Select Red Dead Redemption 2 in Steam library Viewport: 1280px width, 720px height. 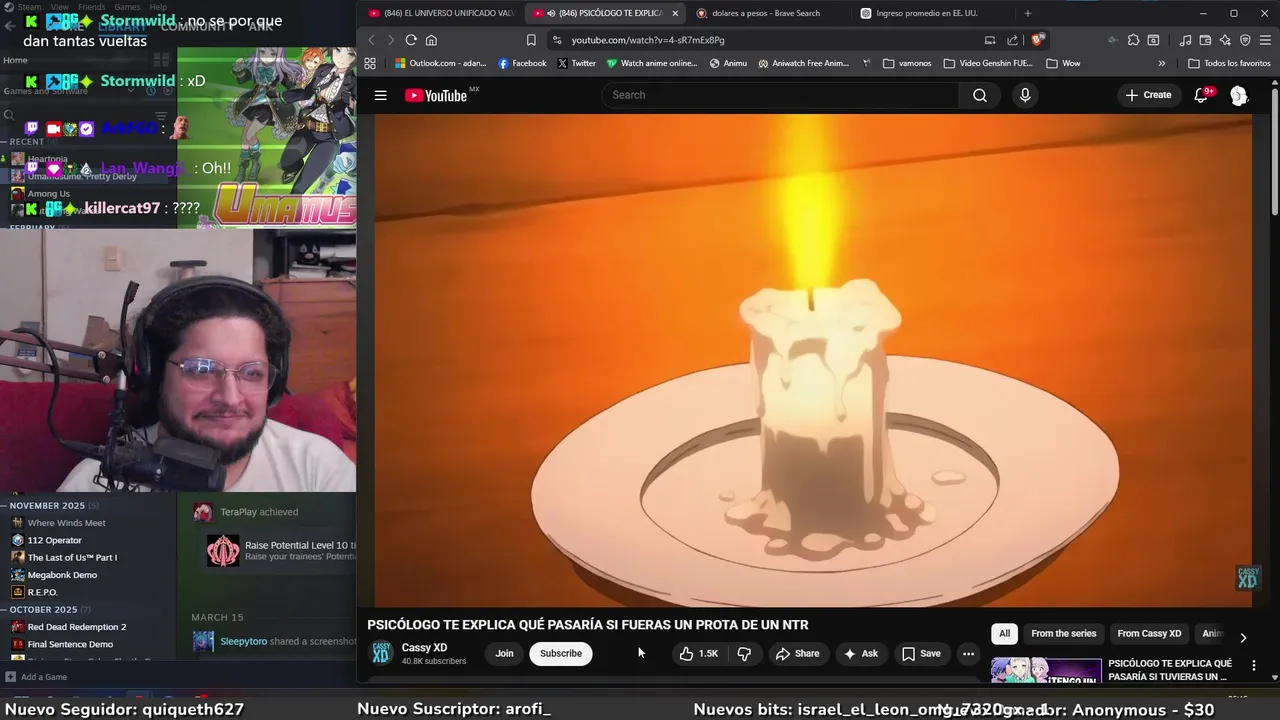coord(77,627)
